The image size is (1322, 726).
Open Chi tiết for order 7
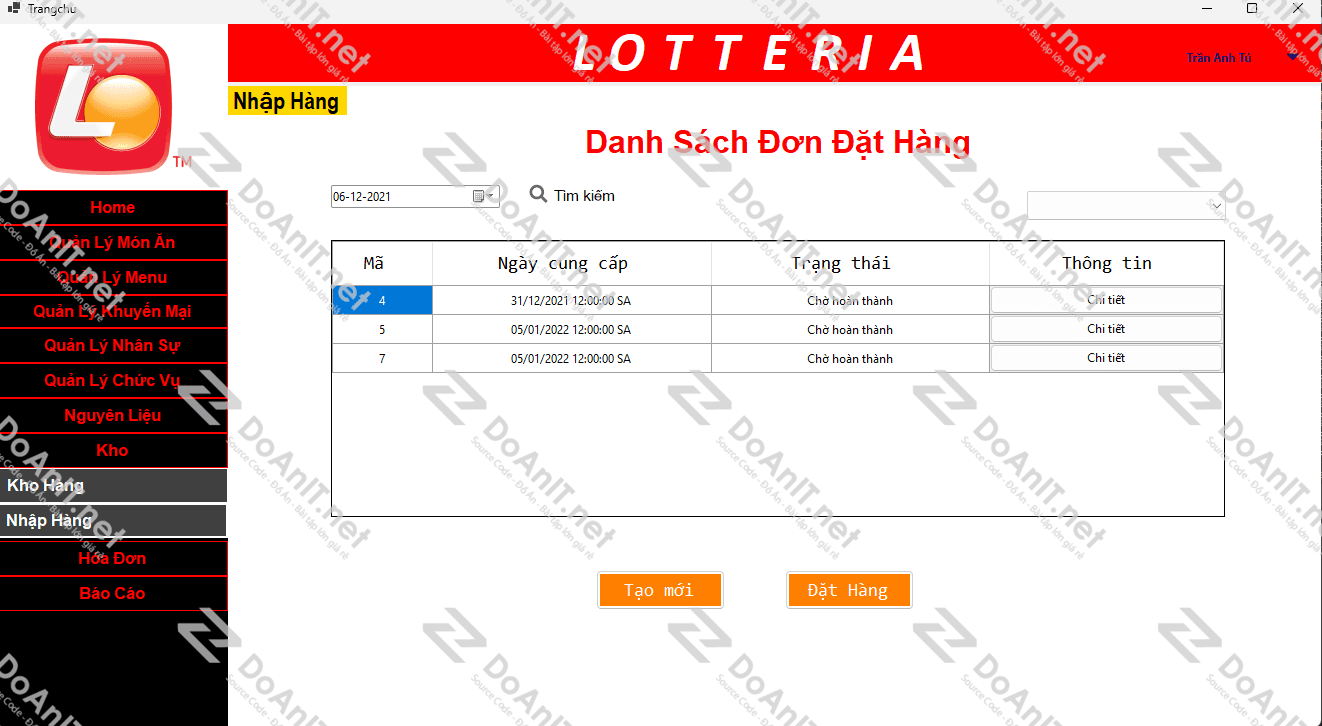point(1106,358)
